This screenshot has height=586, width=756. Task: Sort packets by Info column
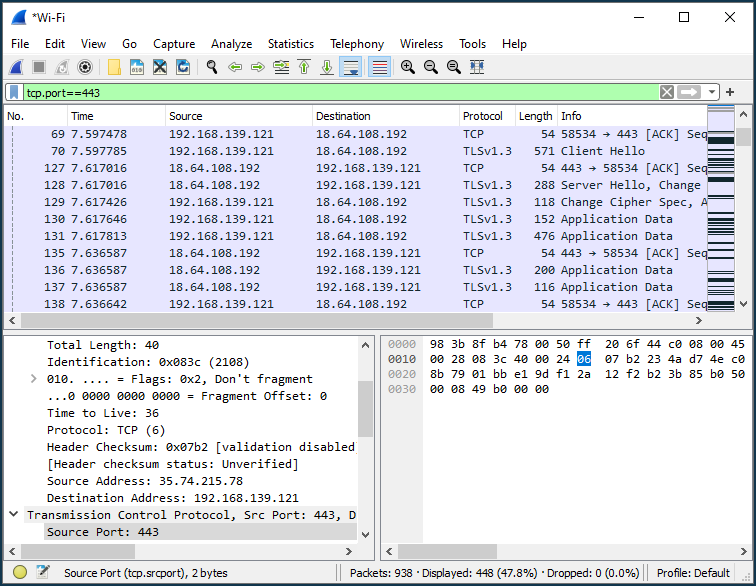tap(632, 116)
